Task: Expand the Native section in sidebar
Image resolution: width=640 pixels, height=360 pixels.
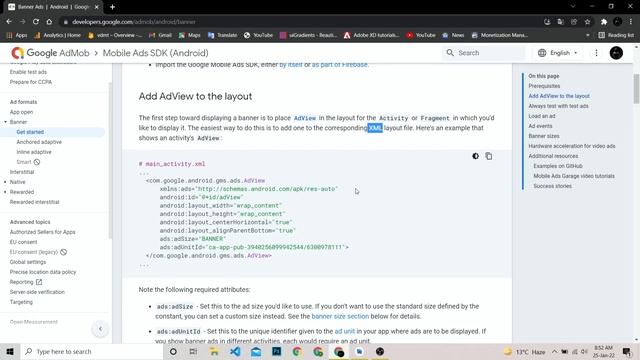Action: tap(6, 182)
